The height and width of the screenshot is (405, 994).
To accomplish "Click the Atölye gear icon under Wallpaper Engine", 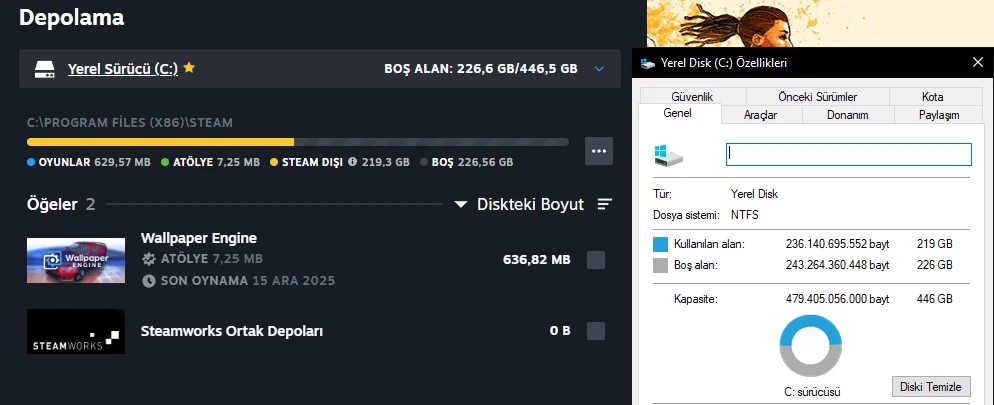I will 149,259.
